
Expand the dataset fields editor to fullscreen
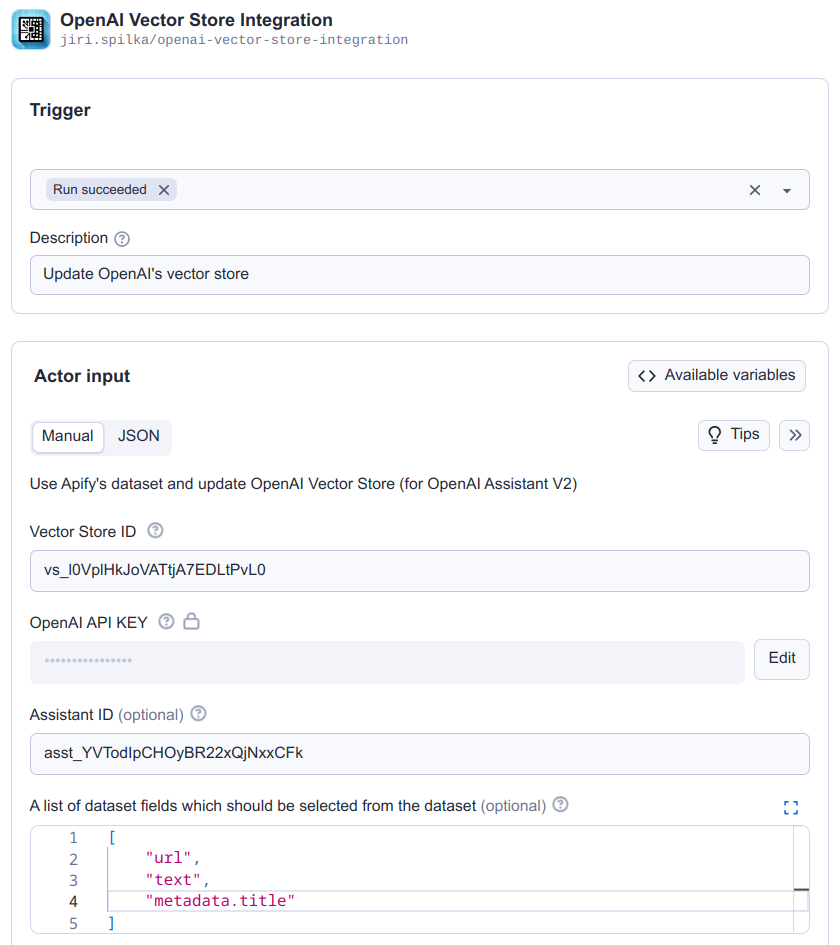pyautogui.click(x=791, y=807)
